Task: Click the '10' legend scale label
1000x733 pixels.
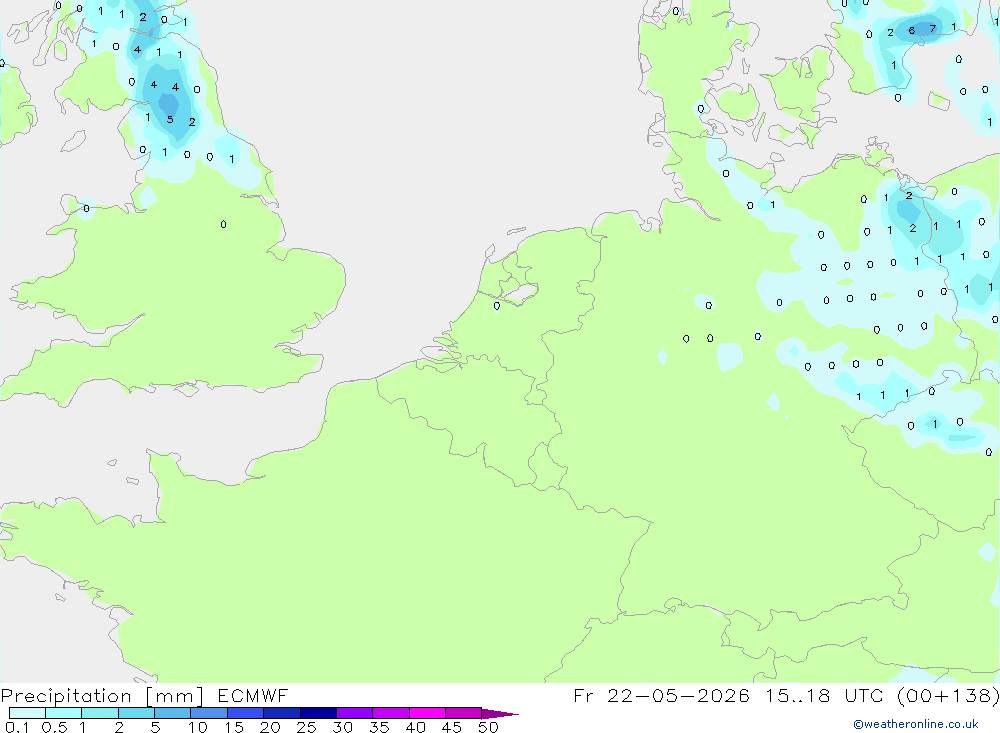Action: pos(198,727)
